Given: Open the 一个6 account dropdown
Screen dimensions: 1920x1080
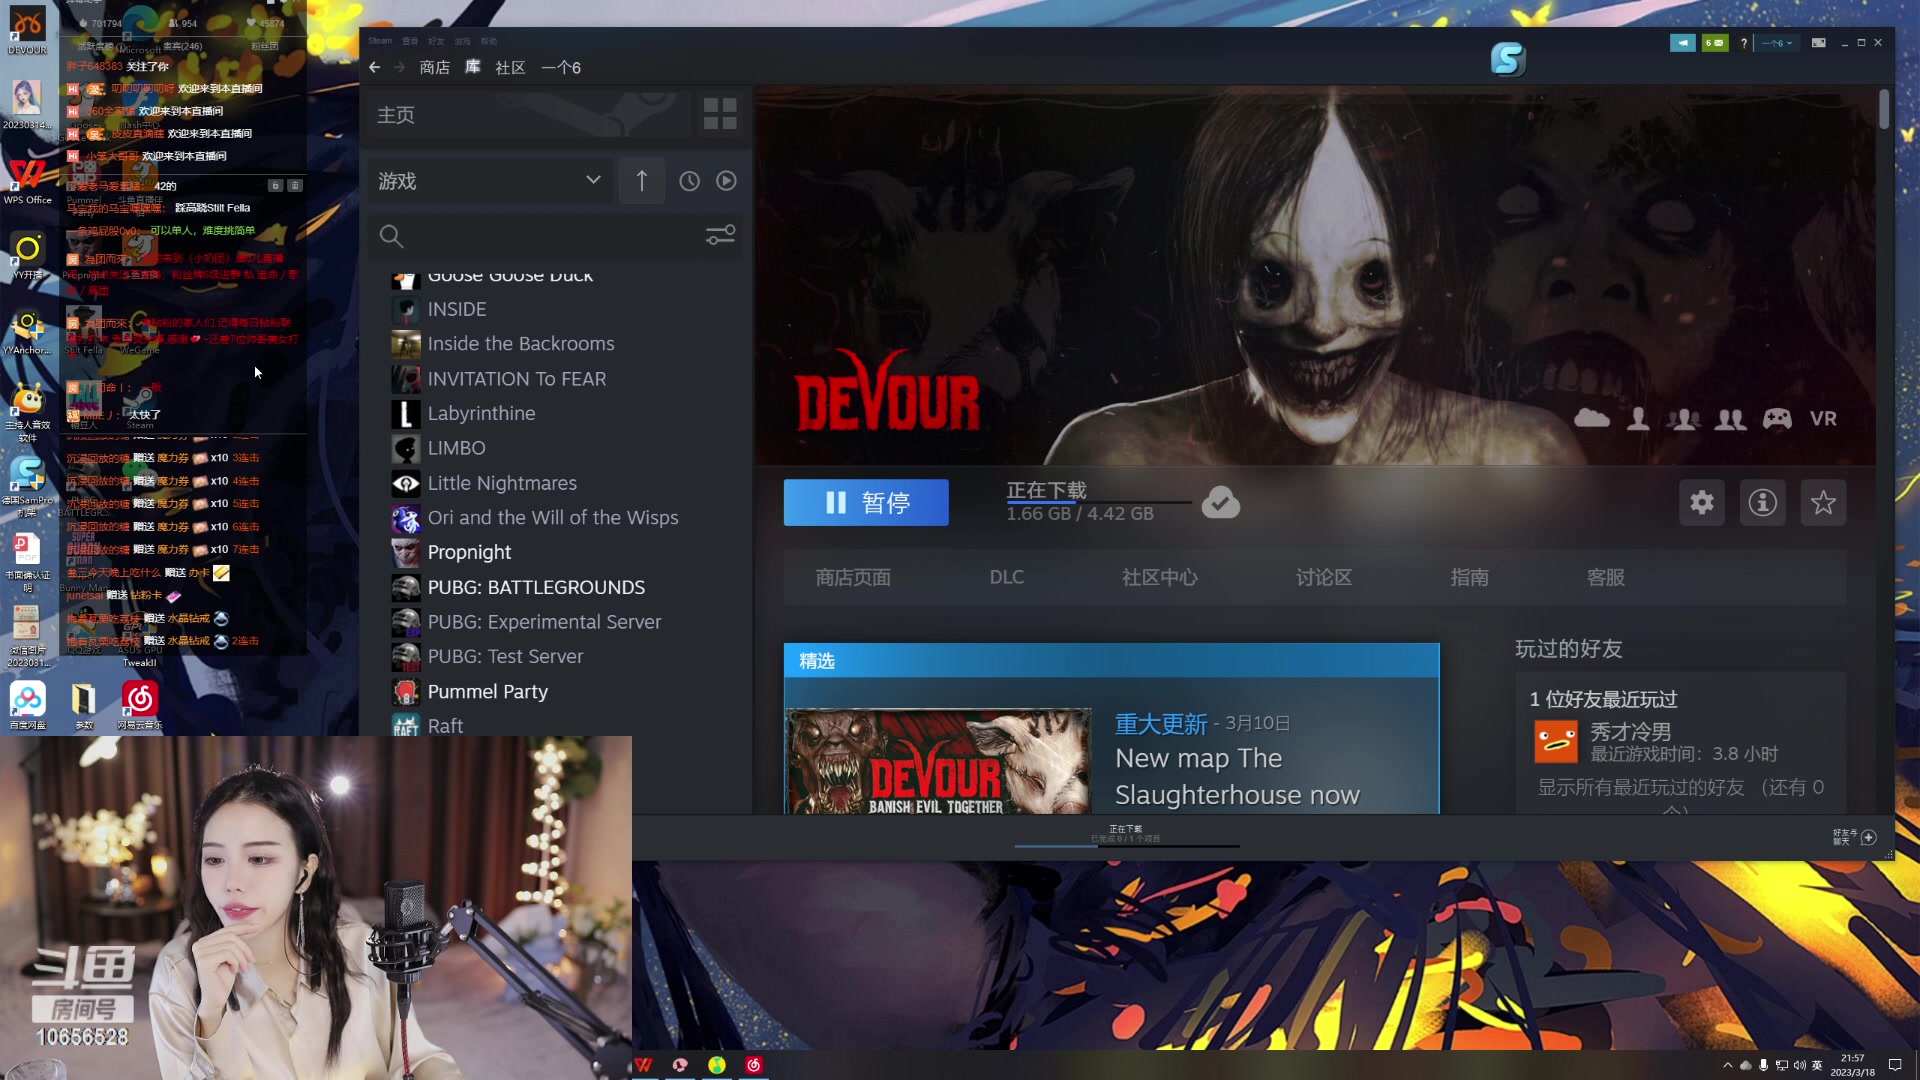Looking at the screenshot, I should point(1776,43).
